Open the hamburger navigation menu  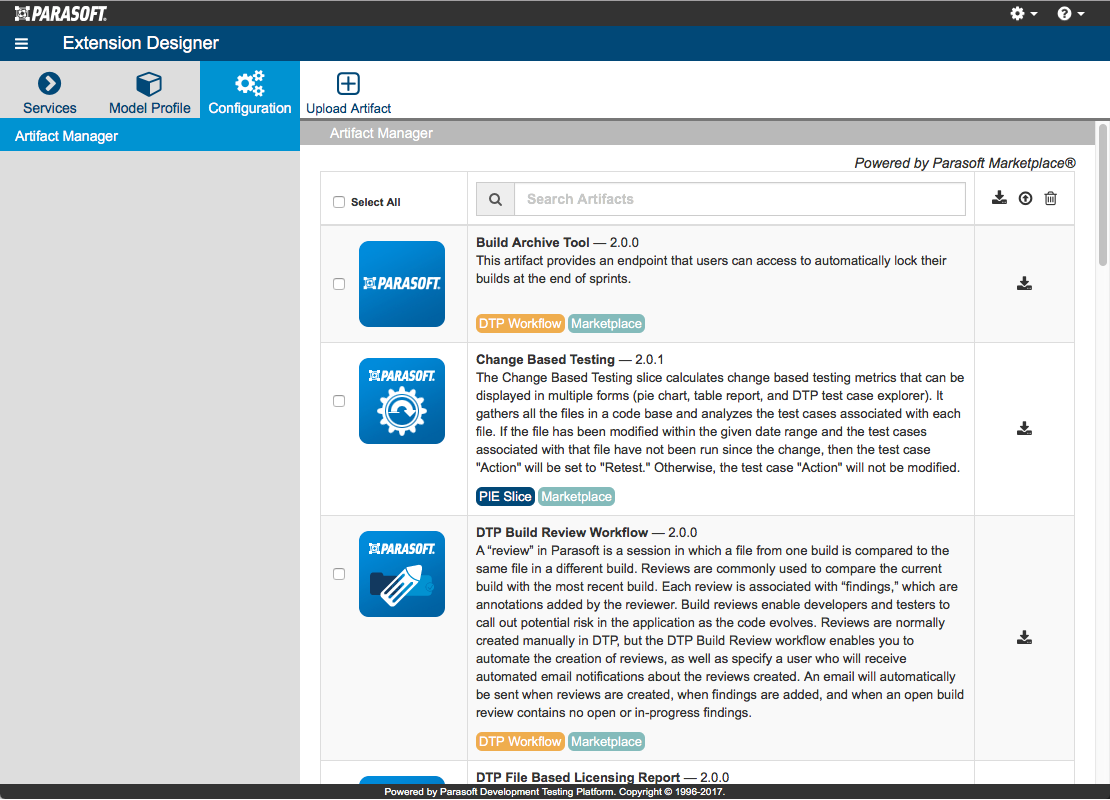21,44
